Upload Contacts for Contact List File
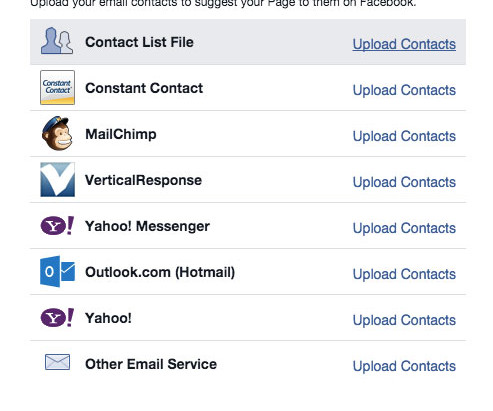 click(x=404, y=44)
